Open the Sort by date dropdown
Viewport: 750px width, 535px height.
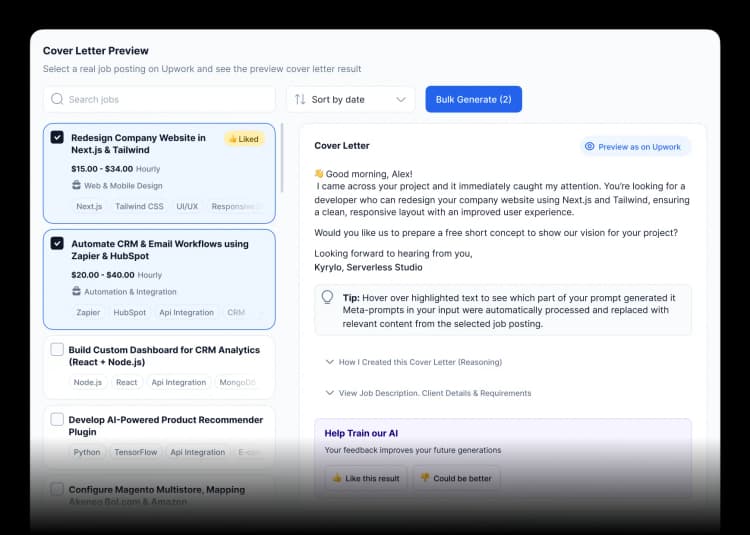(351, 99)
